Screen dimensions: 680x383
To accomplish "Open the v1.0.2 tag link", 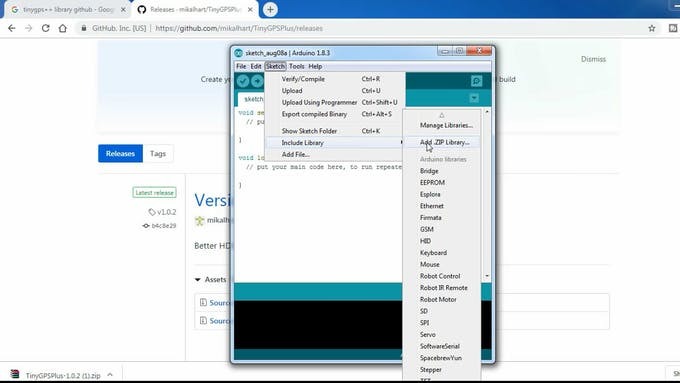I will click(x=162, y=212).
